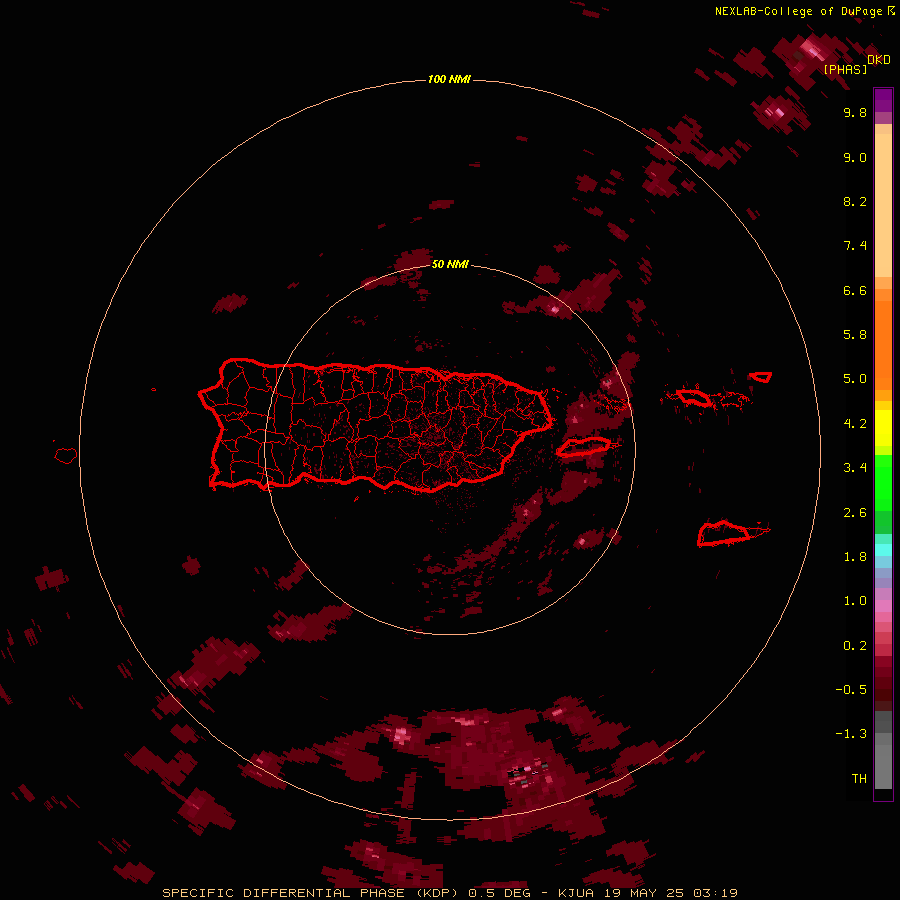Click the KJUA 19 MAY 25 03:19 timestamp
Image resolution: width=900 pixels, height=900 pixels.
(x=647, y=893)
